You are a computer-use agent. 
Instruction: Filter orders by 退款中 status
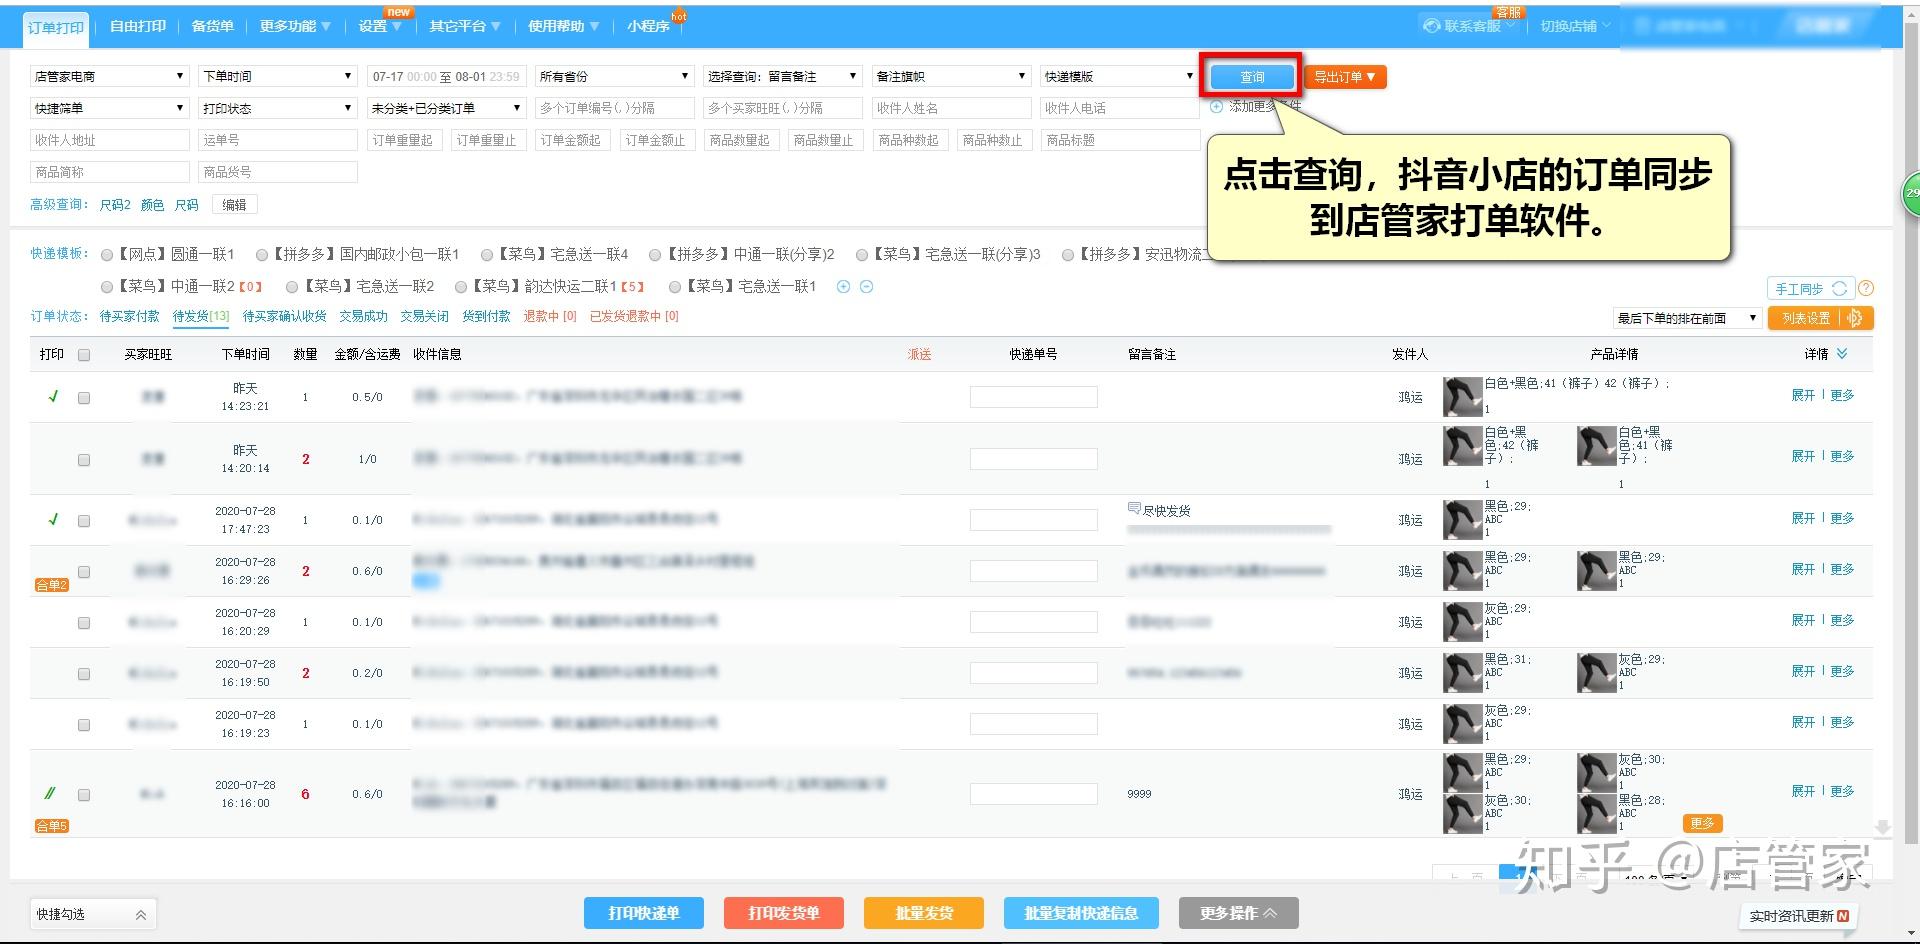click(549, 316)
